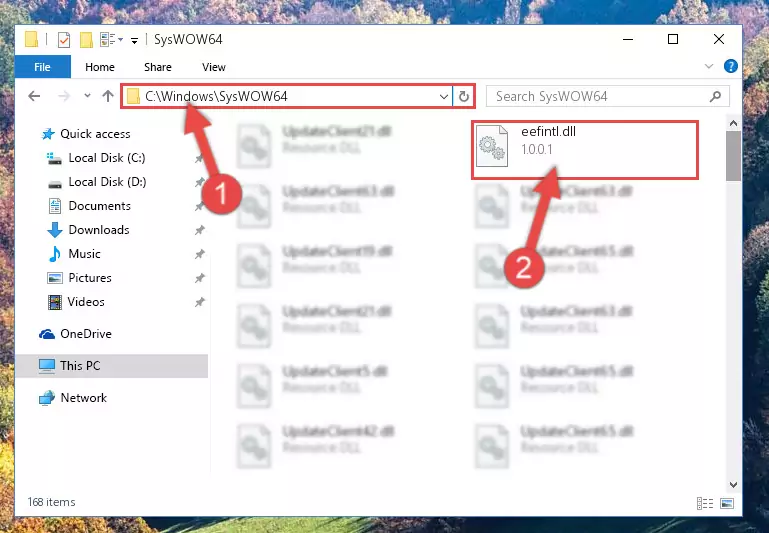The height and width of the screenshot is (533, 769).
Task: Click the Search SysWOW64 field
Action: point(607,96)
